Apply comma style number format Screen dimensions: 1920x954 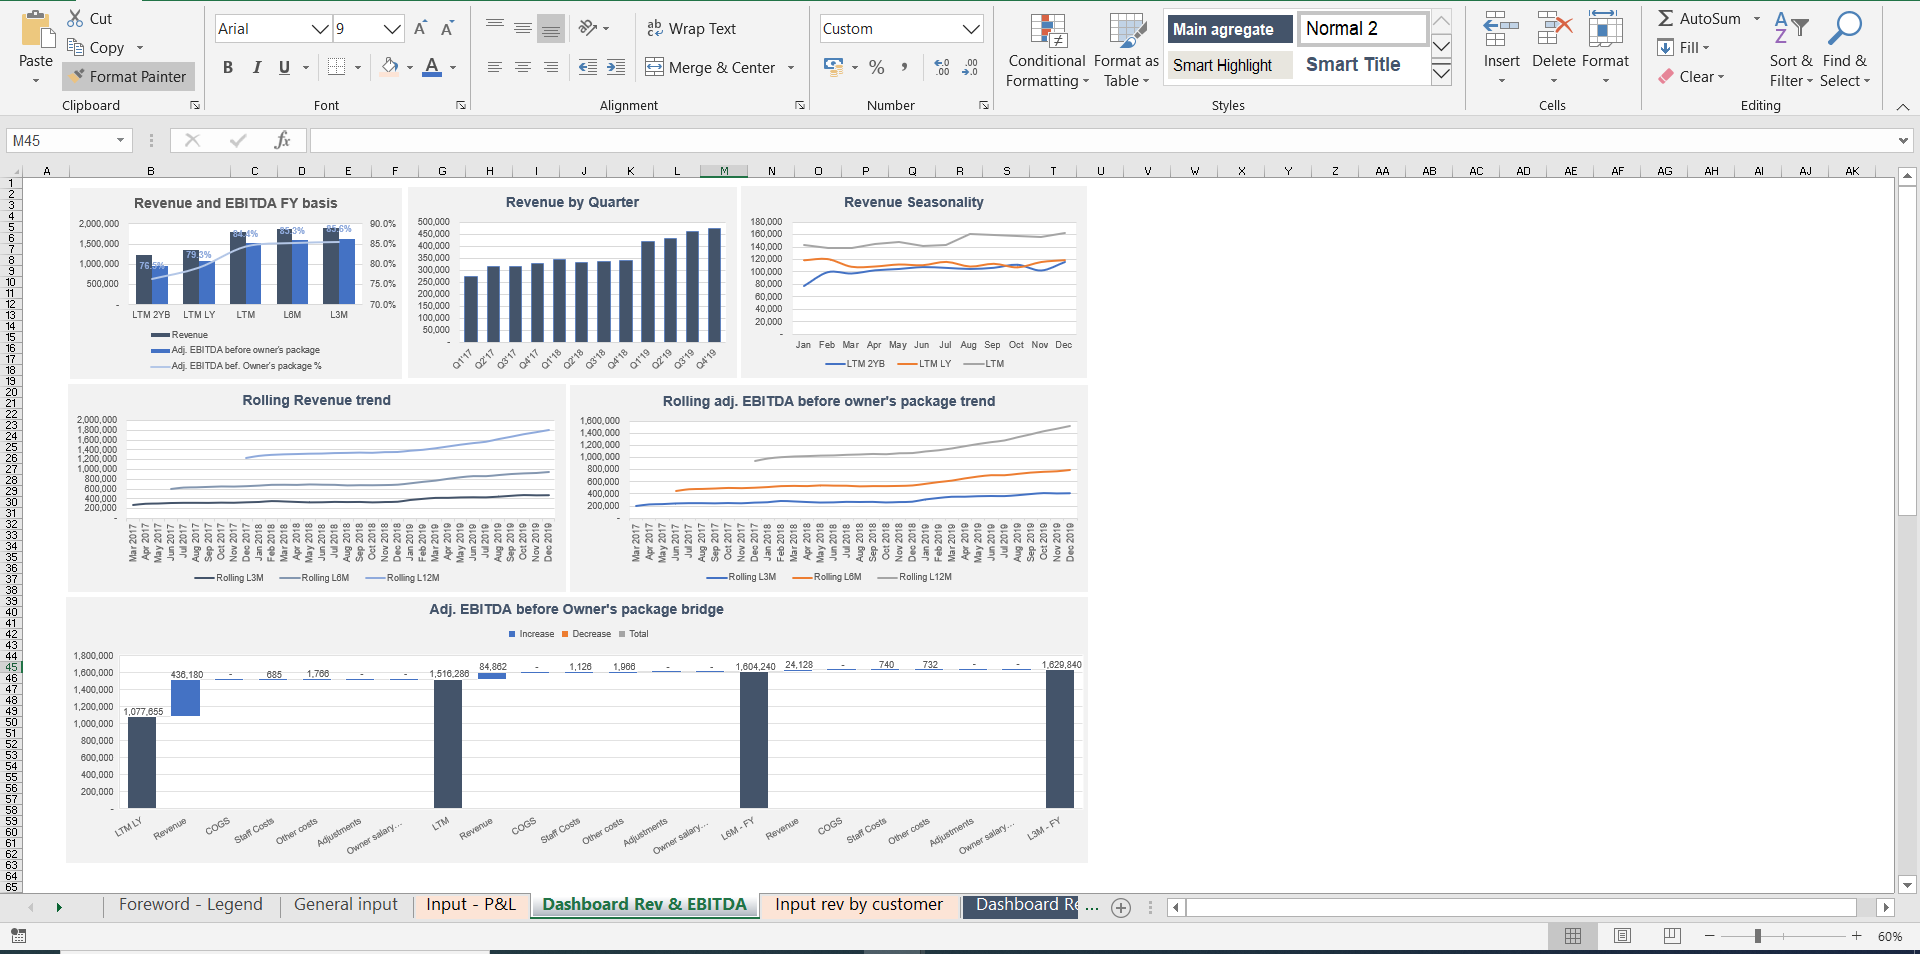[x=904, y=67]
